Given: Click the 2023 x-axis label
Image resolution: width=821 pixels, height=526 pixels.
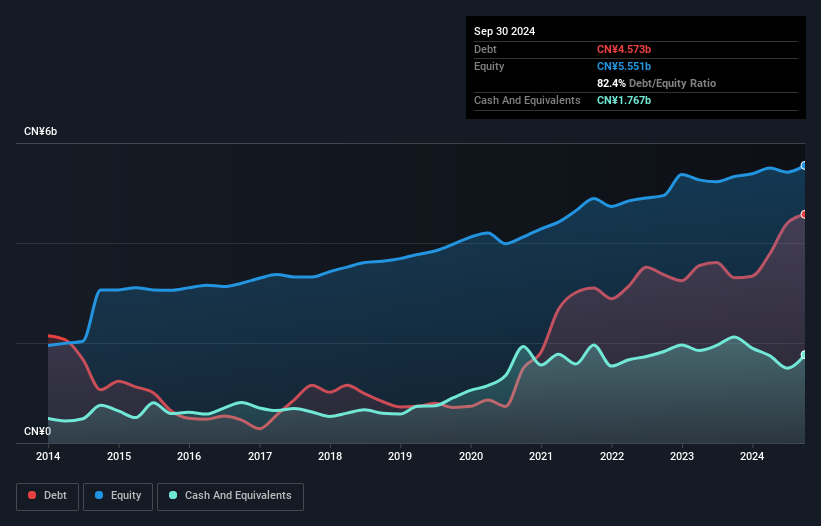Looking at the screenshot, I should tap(682, 456).
